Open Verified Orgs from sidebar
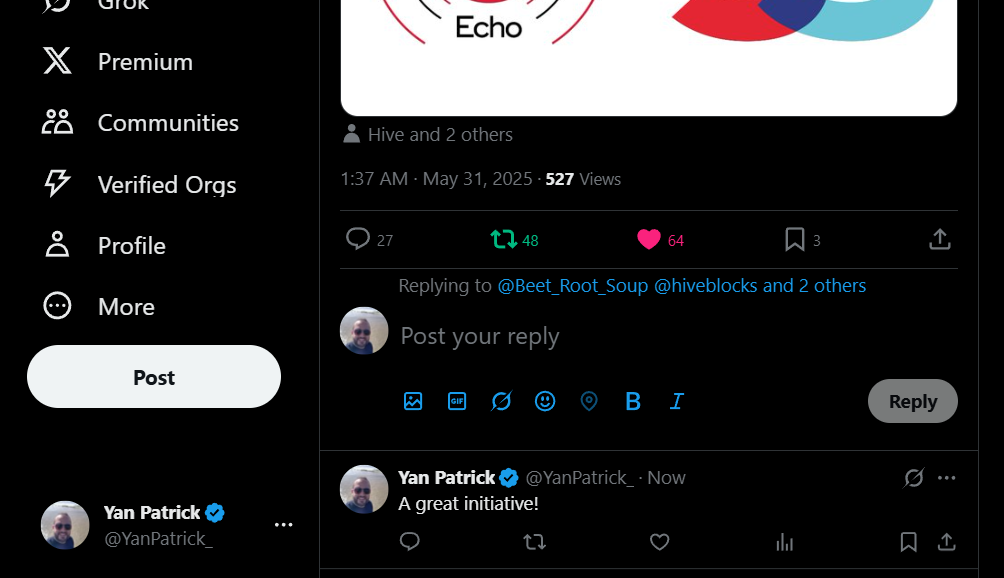The width and height of the screenshot is (1004, 578). coord(140,184)
